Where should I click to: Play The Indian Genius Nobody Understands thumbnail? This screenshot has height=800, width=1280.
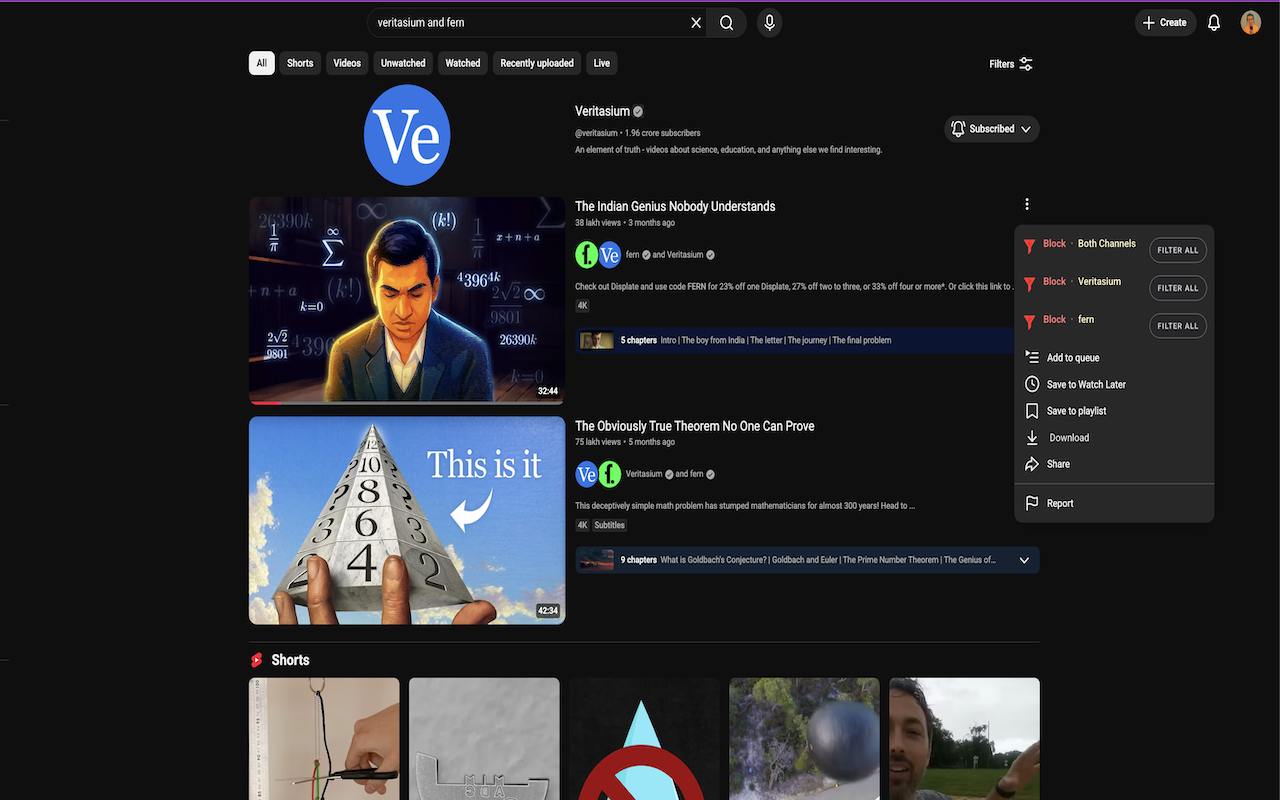(407, 301)
